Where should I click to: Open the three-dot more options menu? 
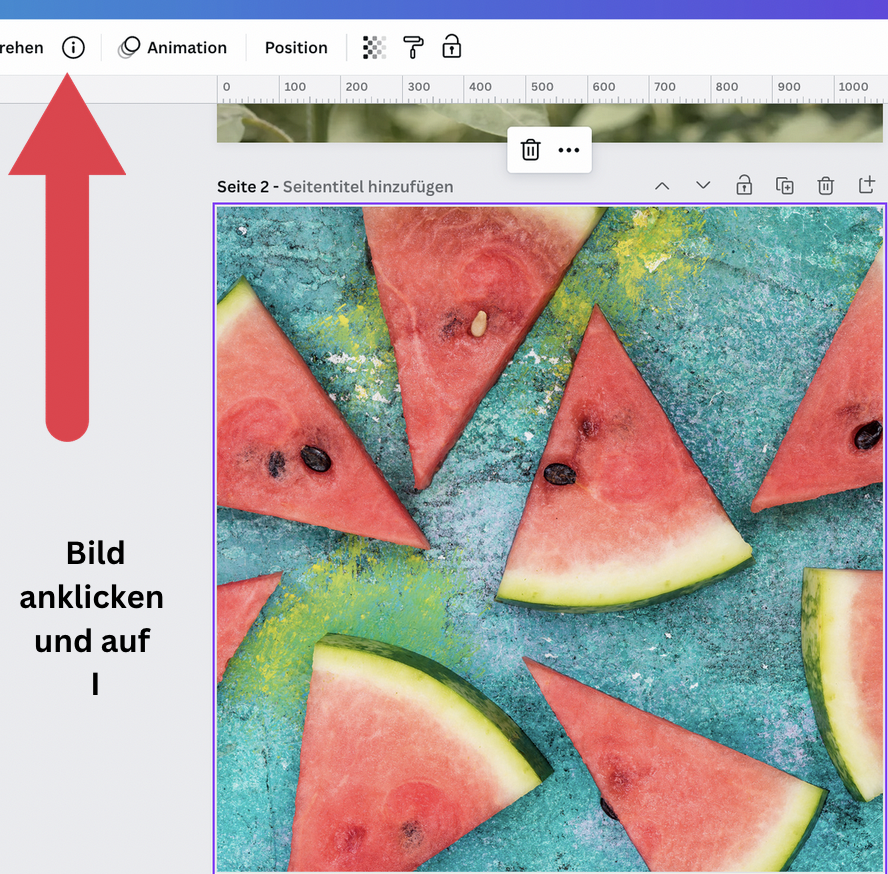pos(569,150)
